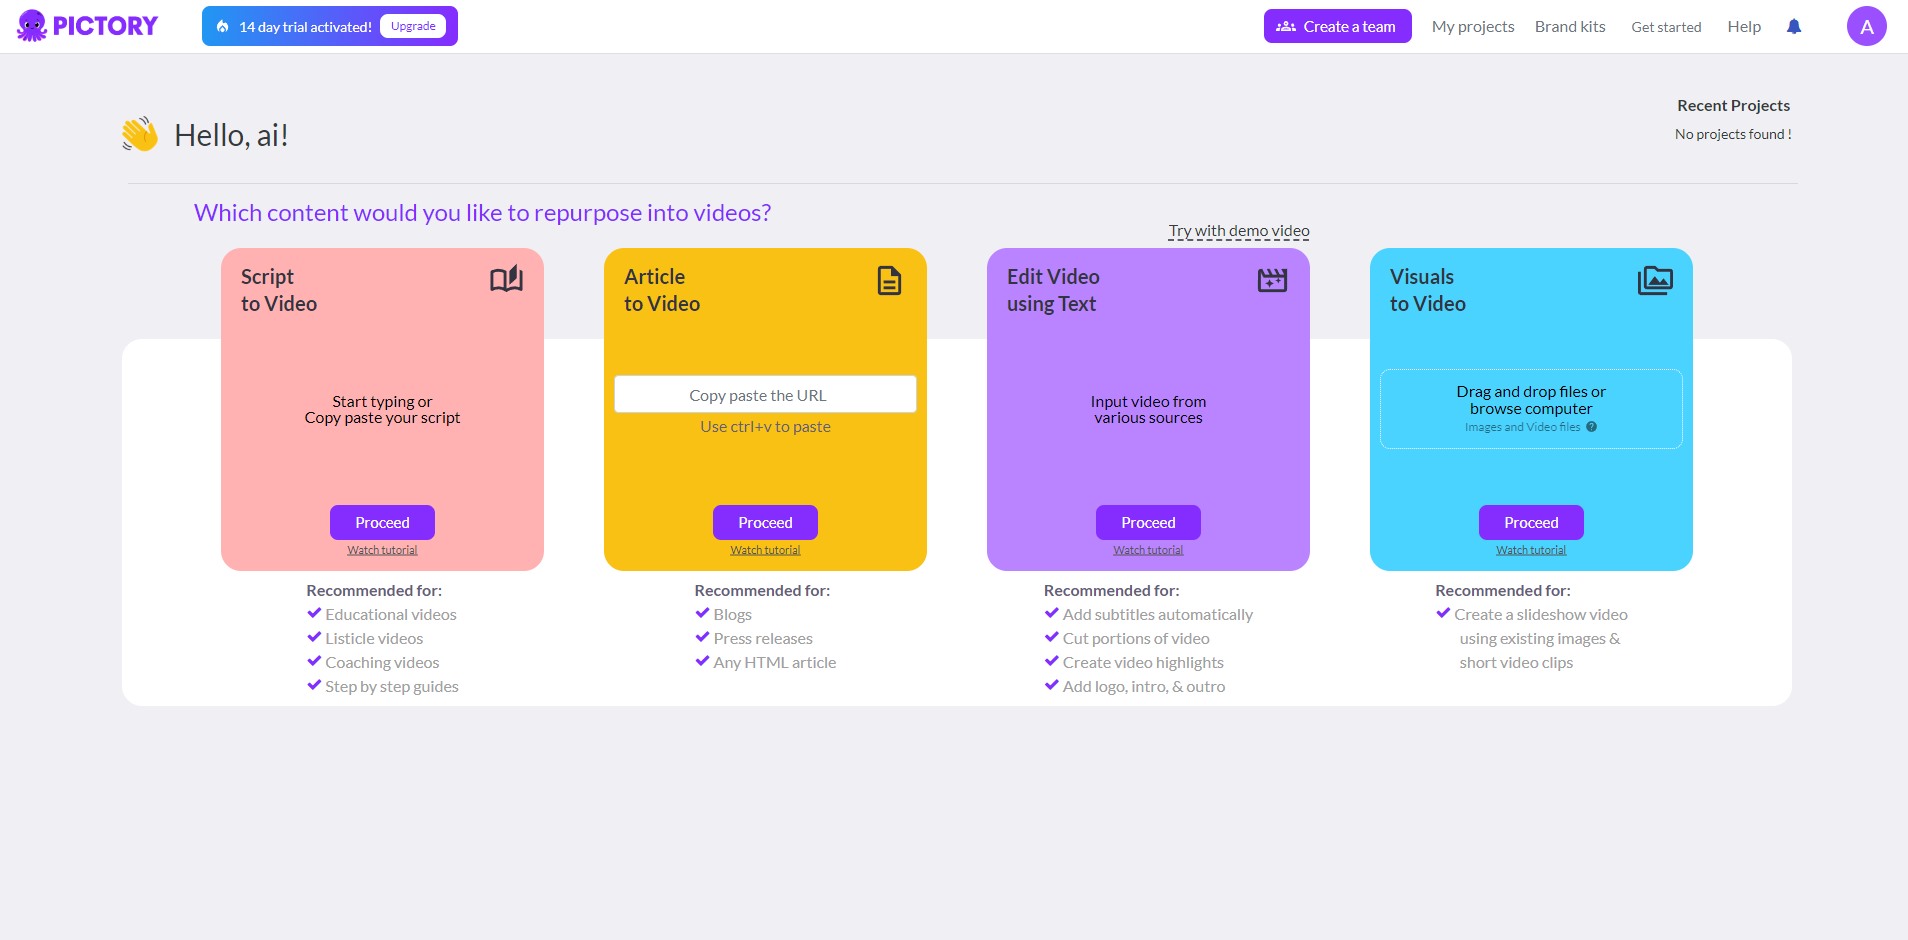Screen dimensions: 1908x940
Task: Click the 'Article to Video' card title
Action: (662, 290)
